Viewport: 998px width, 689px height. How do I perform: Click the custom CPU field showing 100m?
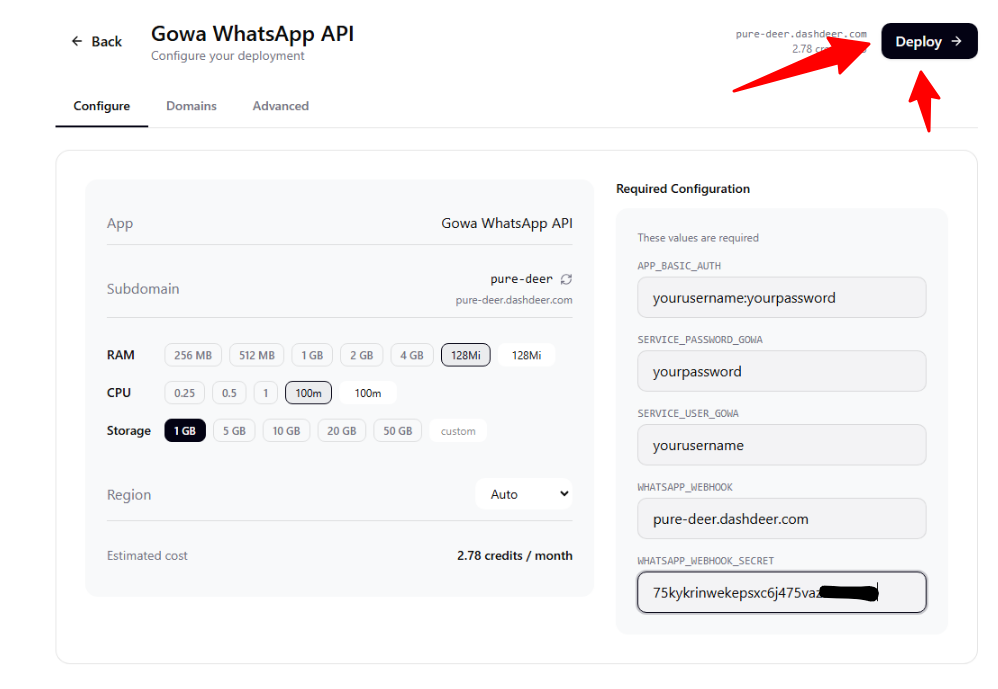pos(368,393)
